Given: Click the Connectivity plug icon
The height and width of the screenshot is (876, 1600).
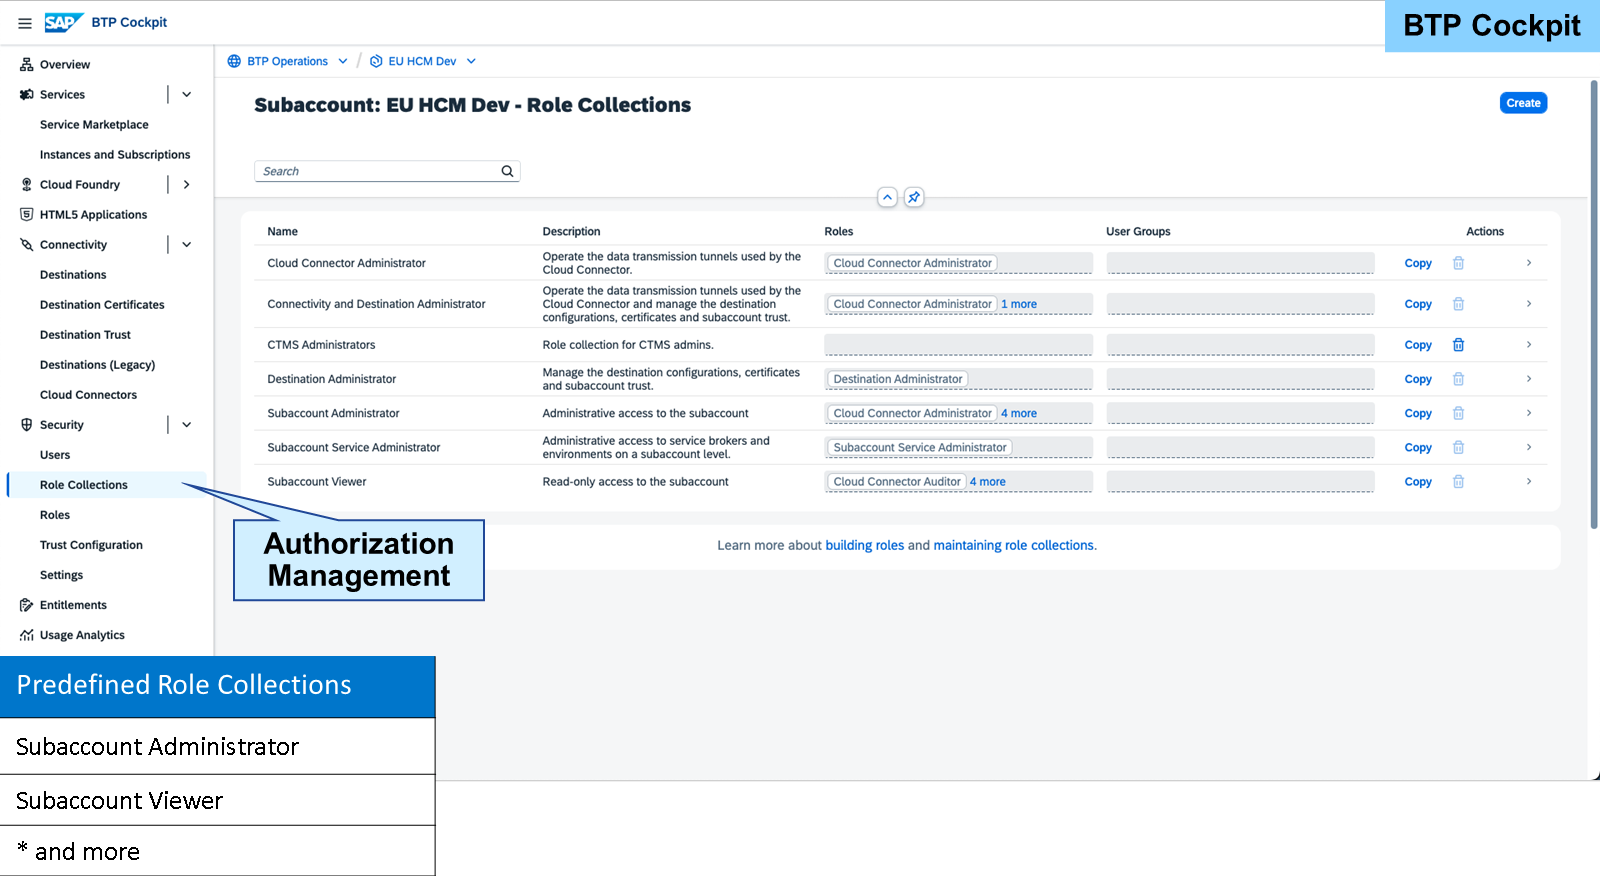Looking at the screenshot, I should [x=27, y=245].
